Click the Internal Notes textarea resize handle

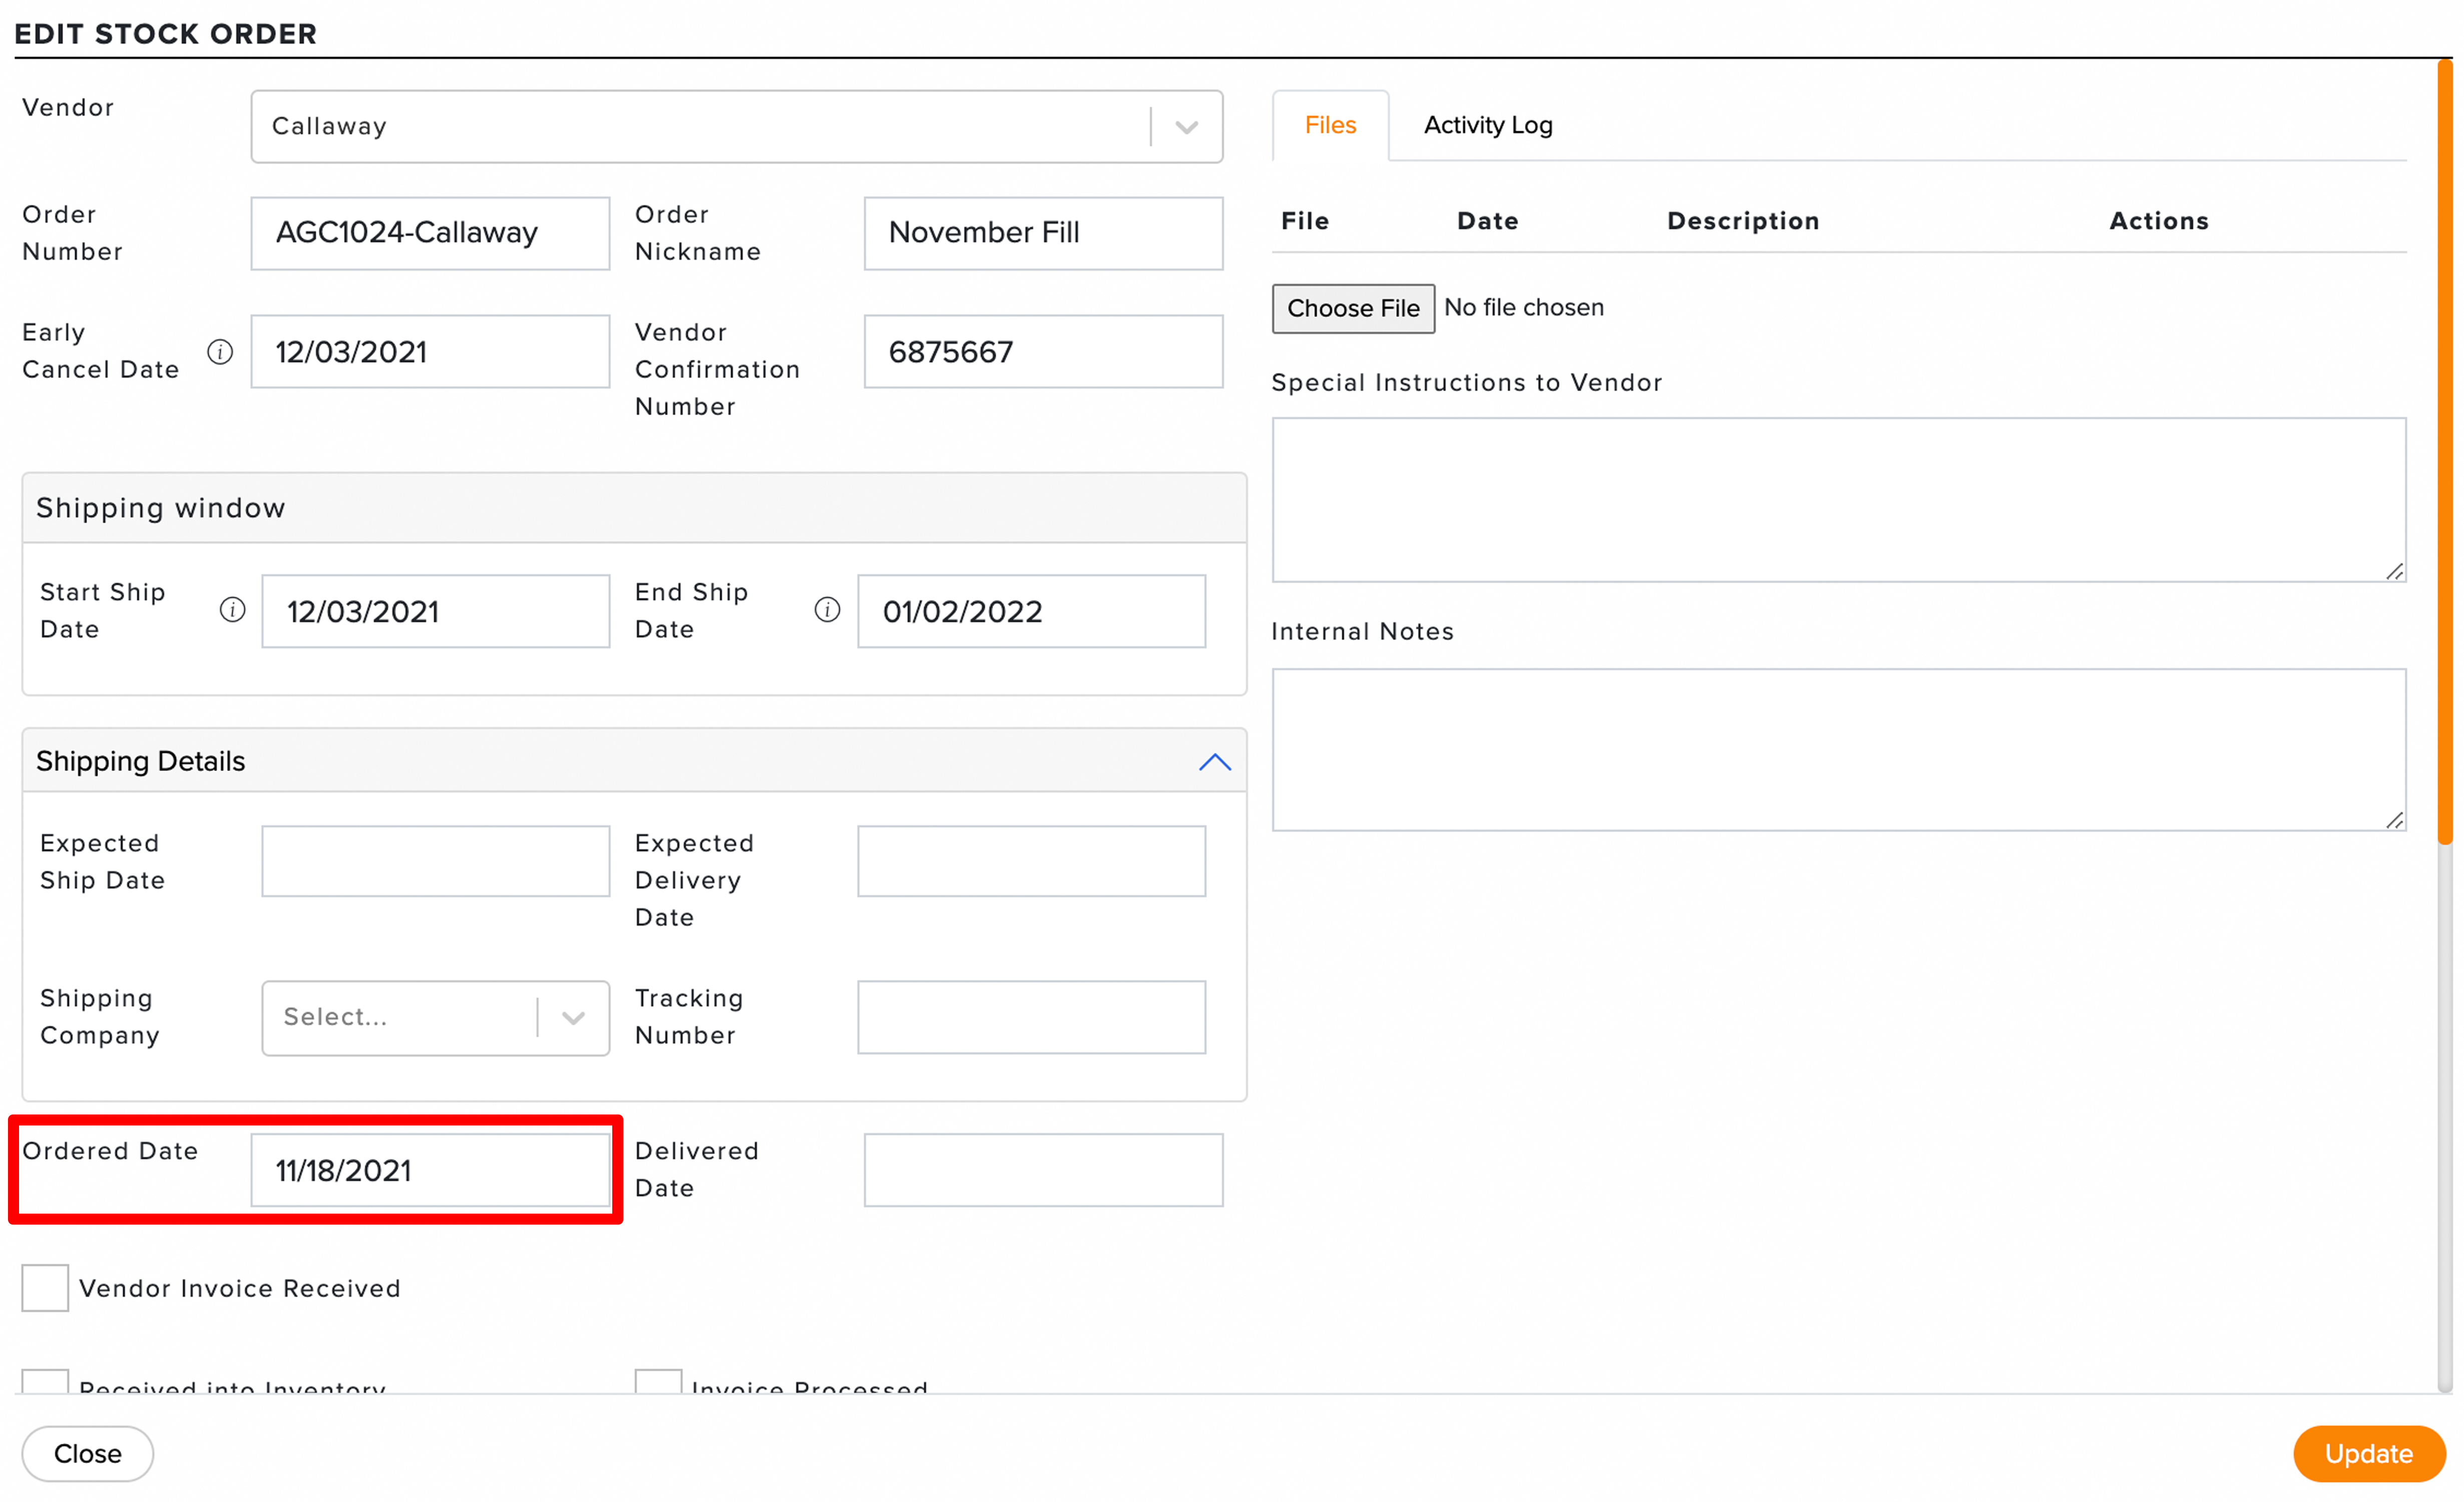click(x=2394, y=820)
